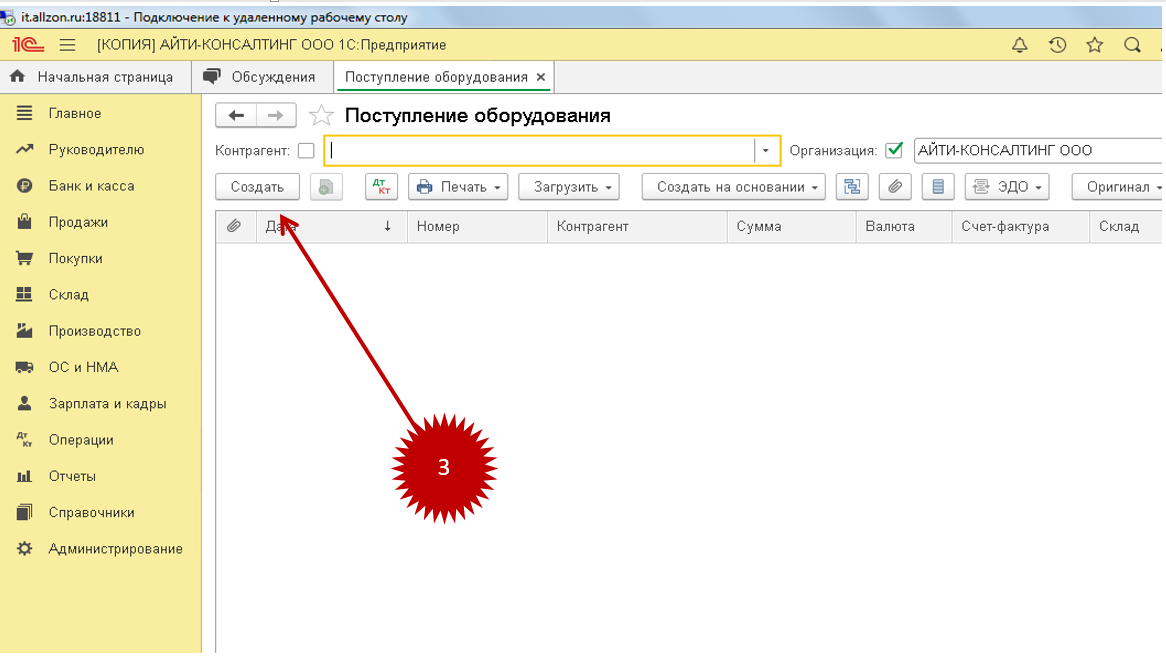Open the Печать dropdown
This screenshot has height=656, width=1166.
[x=458, y=187]
